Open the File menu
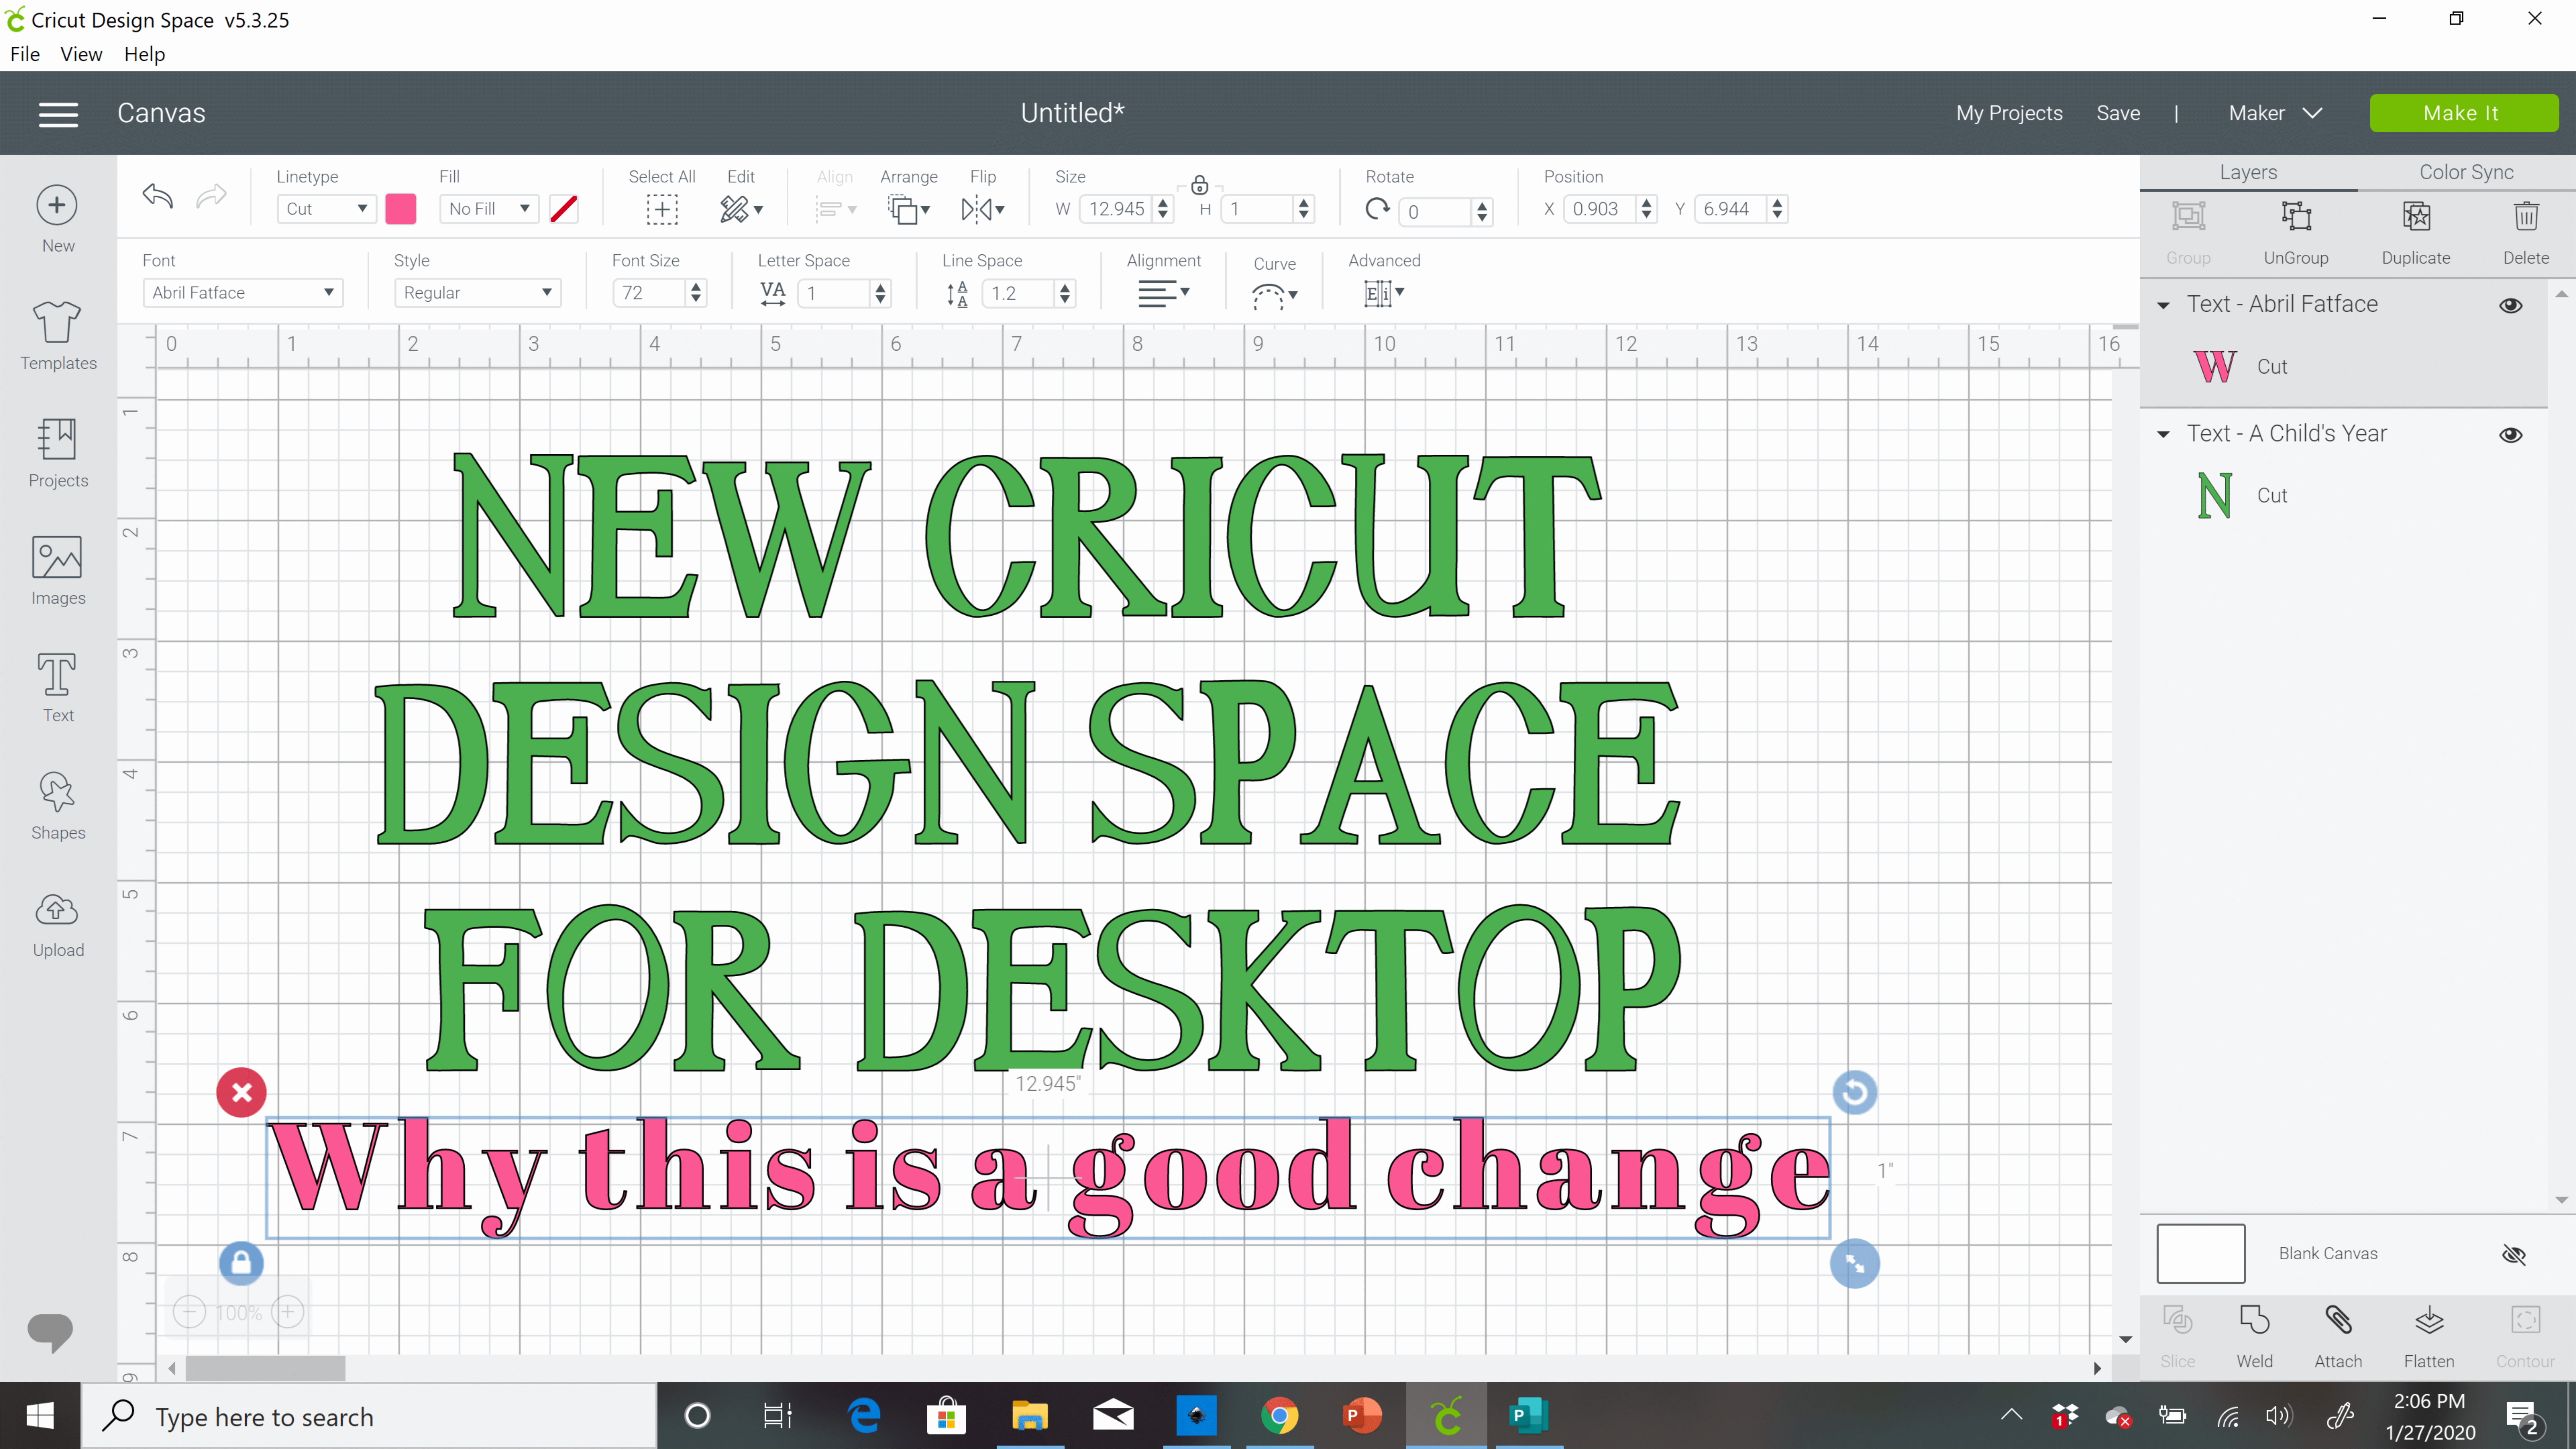The image size is (2576, 1449). [x=25, y=53]
